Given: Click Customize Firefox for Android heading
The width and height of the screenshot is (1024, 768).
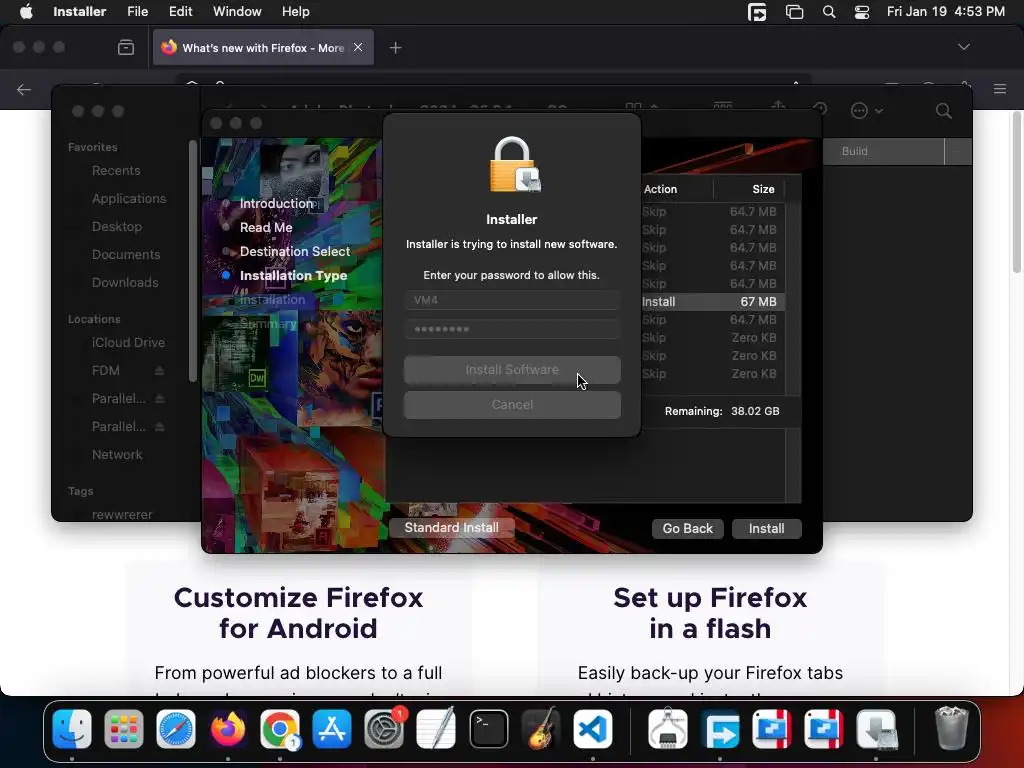Looking at the screenshot, I should pyautogui.click(x=298, y=613).
